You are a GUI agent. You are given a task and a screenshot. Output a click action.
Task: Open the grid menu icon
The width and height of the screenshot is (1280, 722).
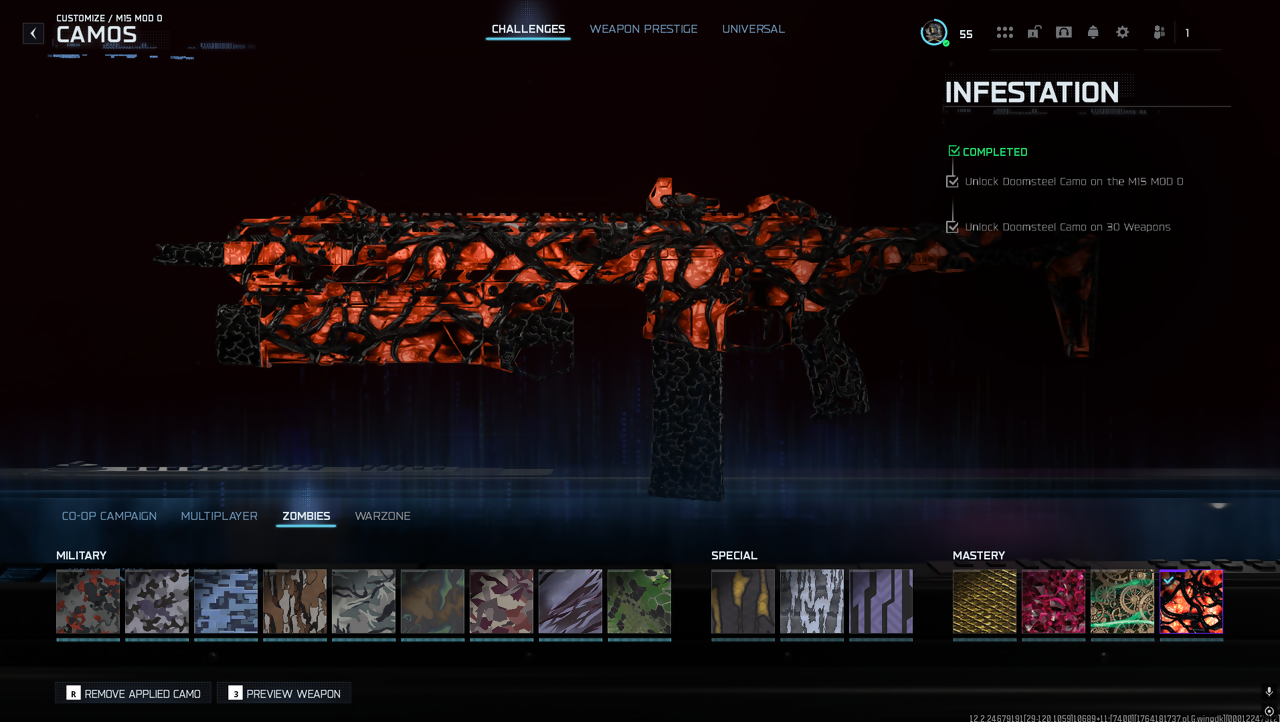click(1004, 33)
